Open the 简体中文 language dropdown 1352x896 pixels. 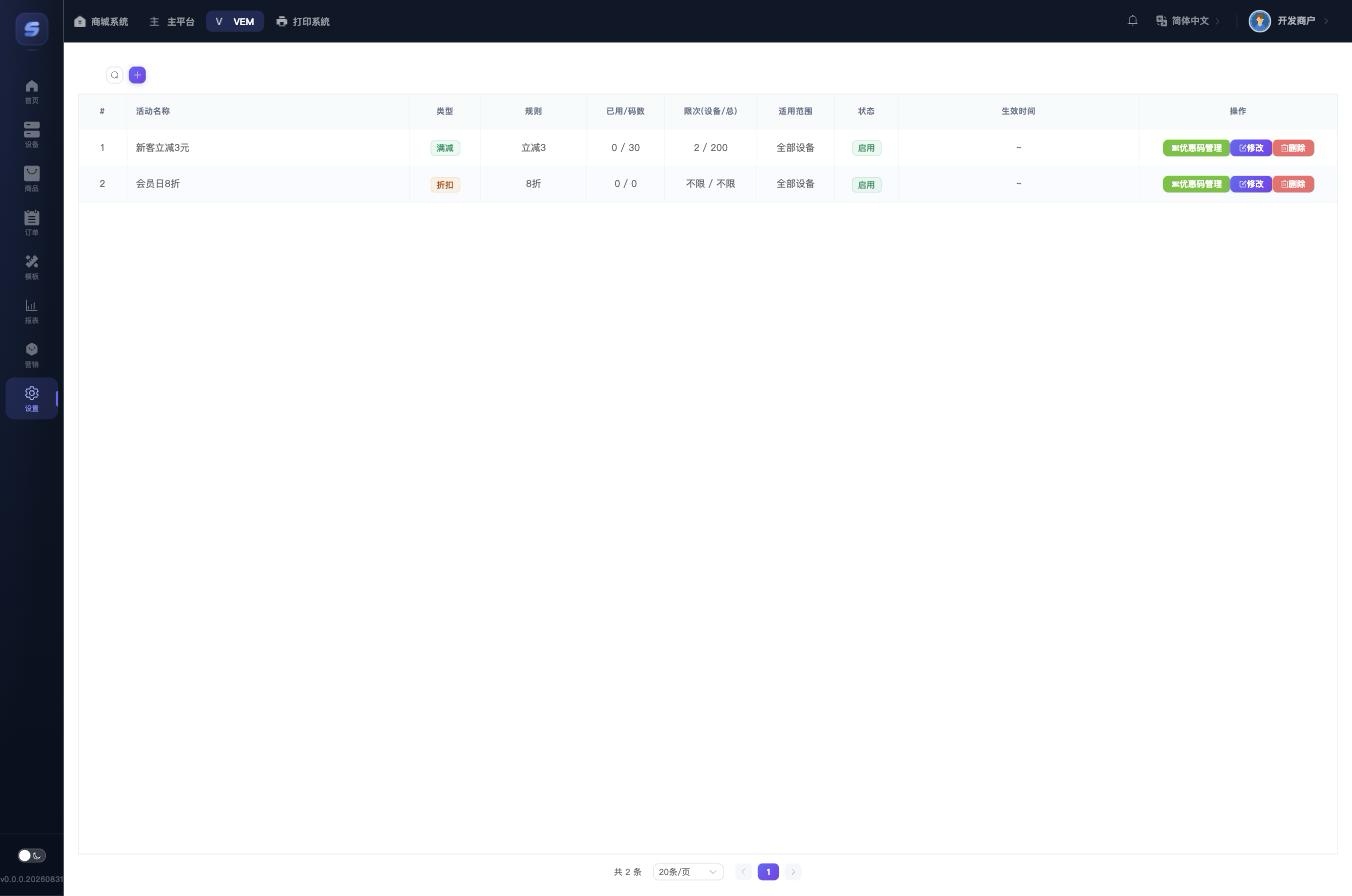pyautogui.click(x=1188, y=21)
